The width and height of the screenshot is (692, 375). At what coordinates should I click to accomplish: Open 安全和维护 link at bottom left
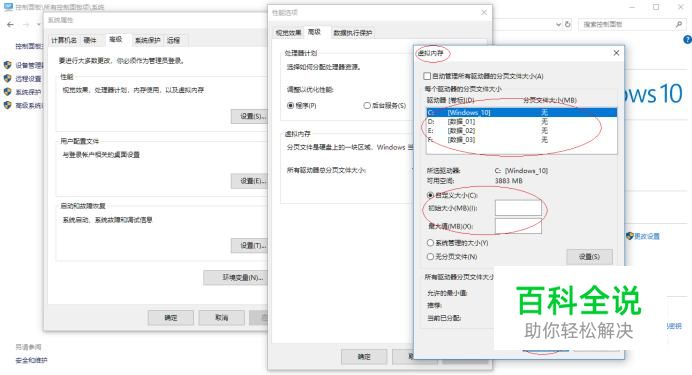(x=31, y=360)
